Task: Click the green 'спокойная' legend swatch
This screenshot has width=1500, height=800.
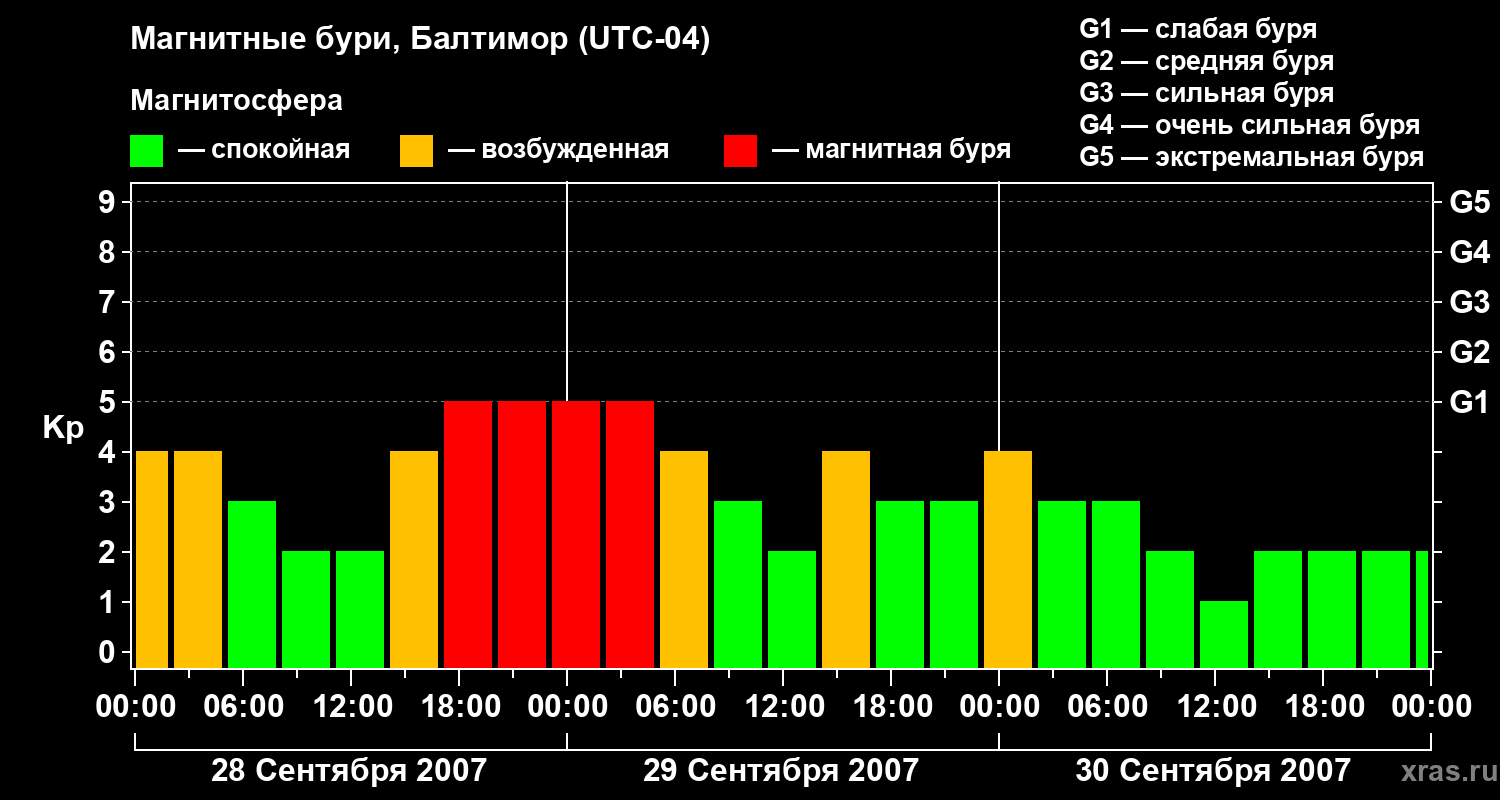Action: coord(146,151)
